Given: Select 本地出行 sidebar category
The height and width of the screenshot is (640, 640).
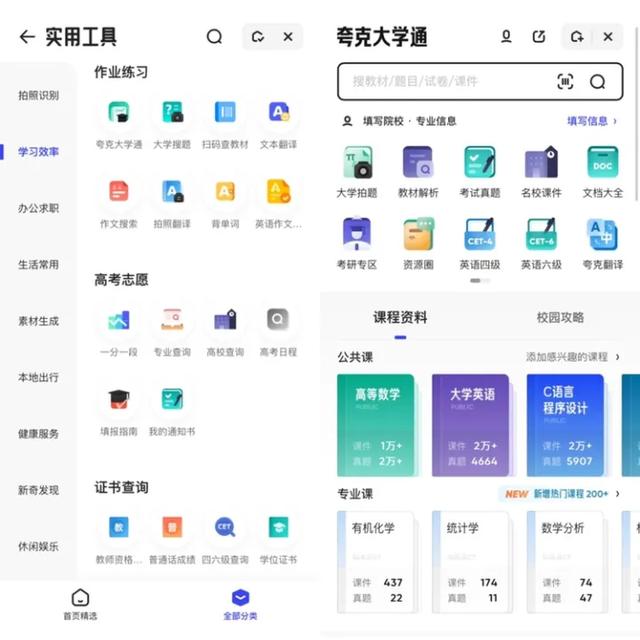Looking at the screenshot, I should pyautogui.click(x=38, y=378).
